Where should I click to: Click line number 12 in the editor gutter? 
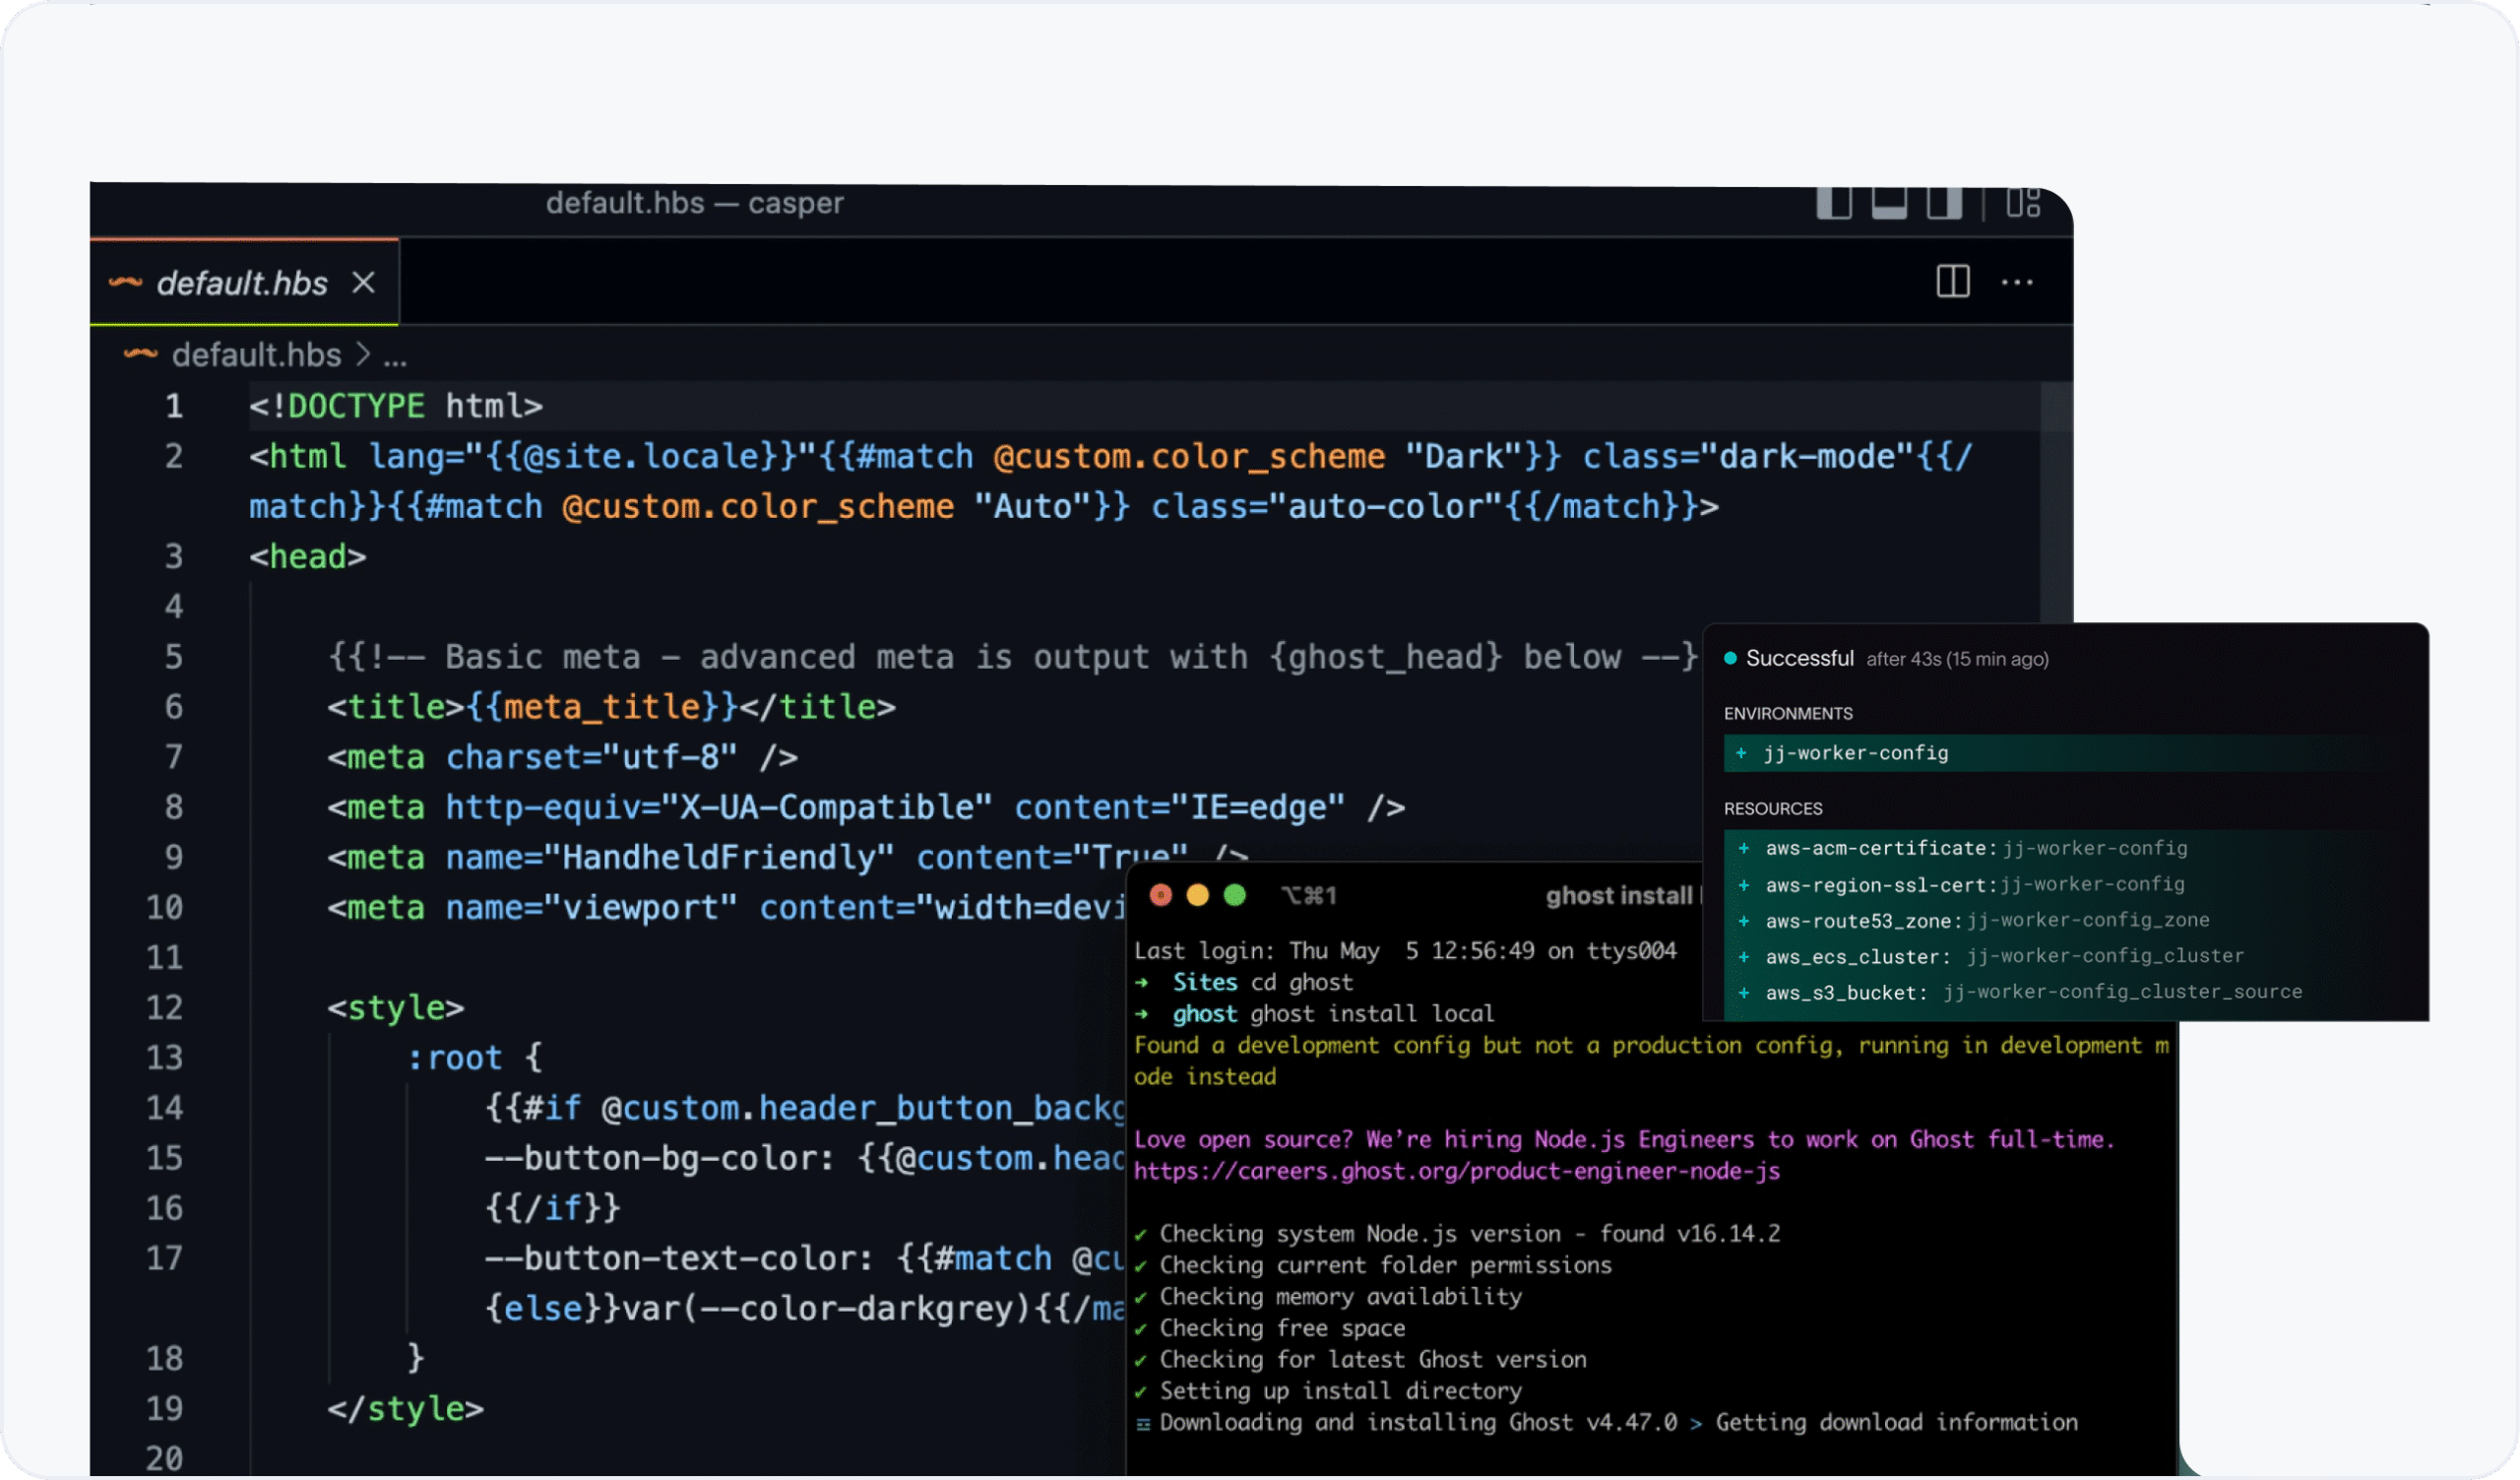pos(164,1007)
